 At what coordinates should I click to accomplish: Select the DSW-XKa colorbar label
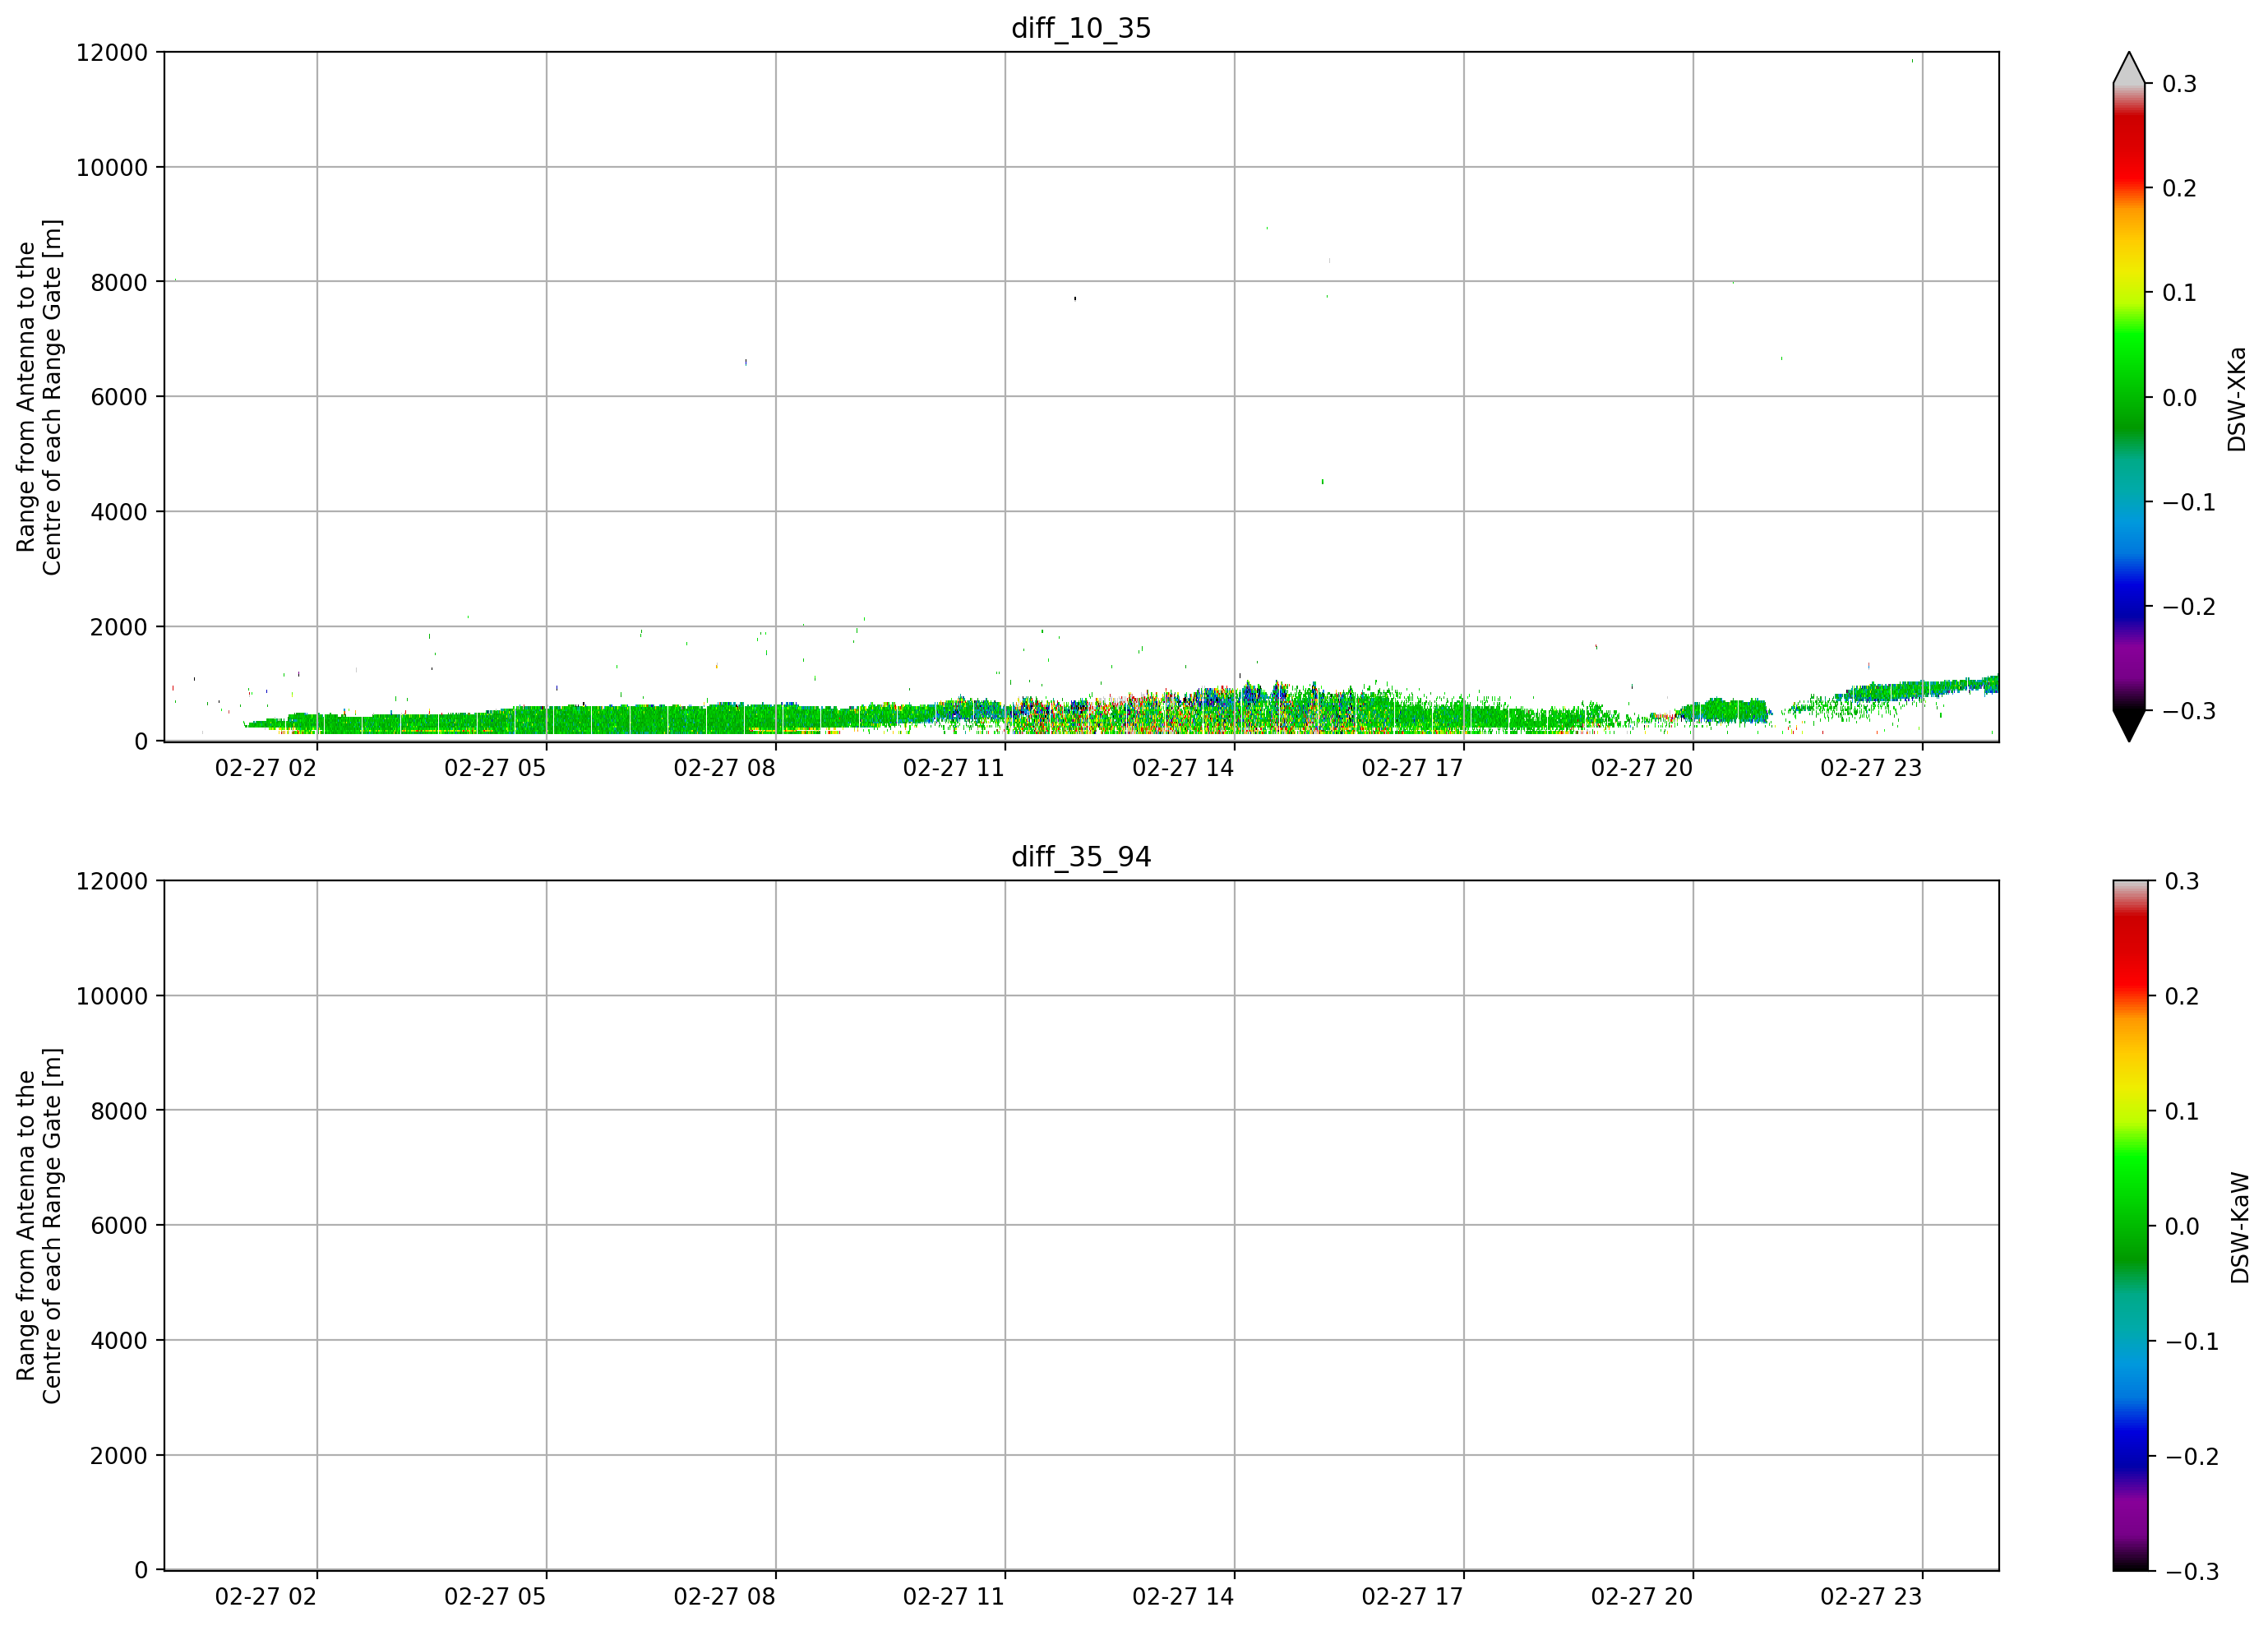coord(2237,399)
